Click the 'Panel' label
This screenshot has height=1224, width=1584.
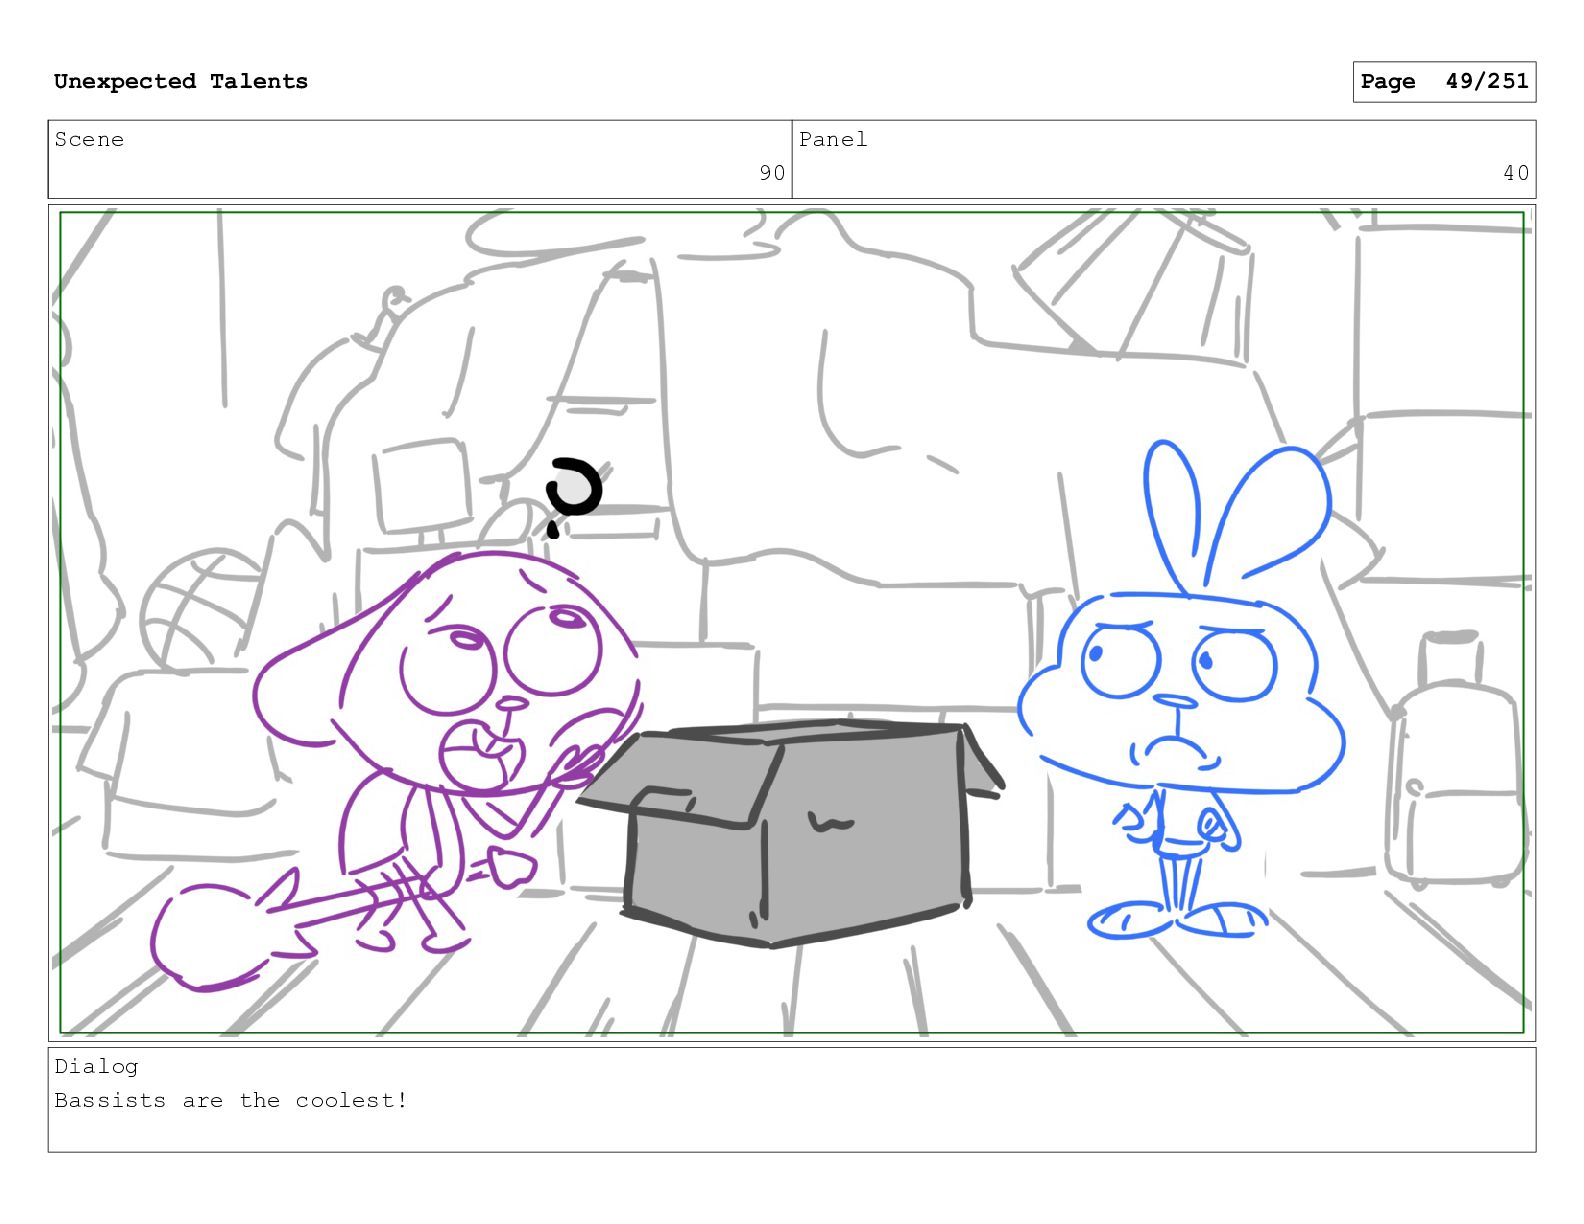(833, 139)
